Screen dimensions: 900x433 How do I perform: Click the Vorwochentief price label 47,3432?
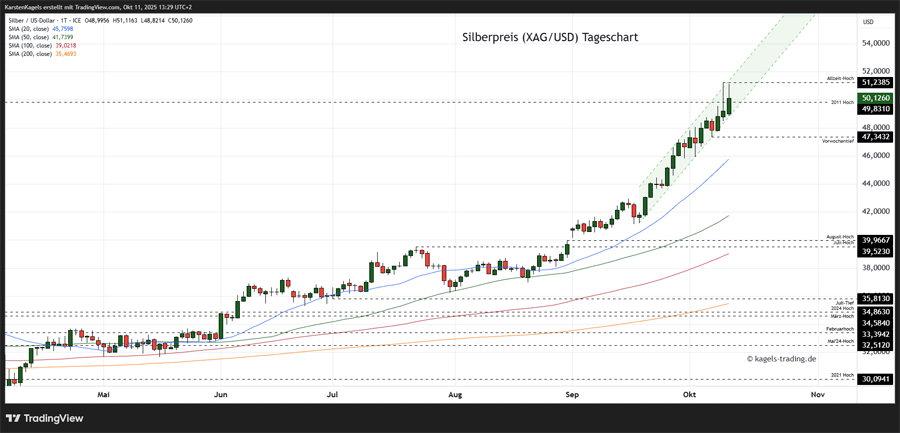[876, 136]
